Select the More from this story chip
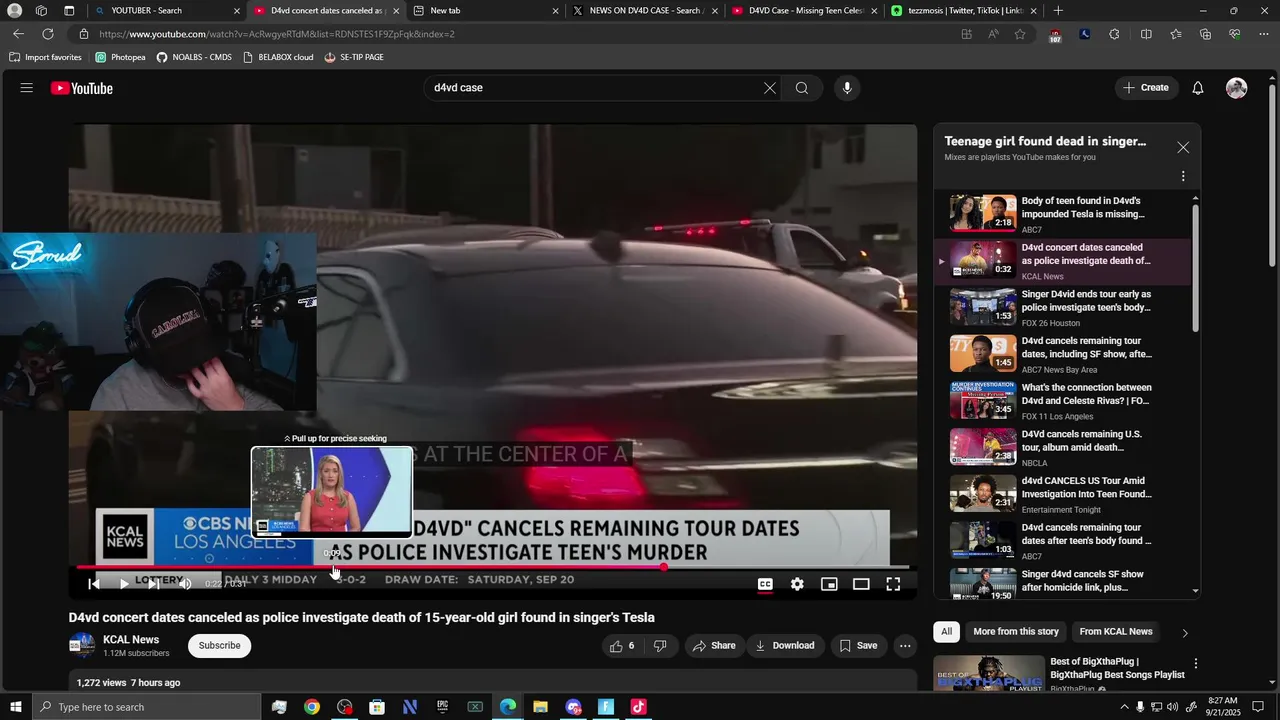This screenshot has width=1280, height=720. tap(1016, 632)
